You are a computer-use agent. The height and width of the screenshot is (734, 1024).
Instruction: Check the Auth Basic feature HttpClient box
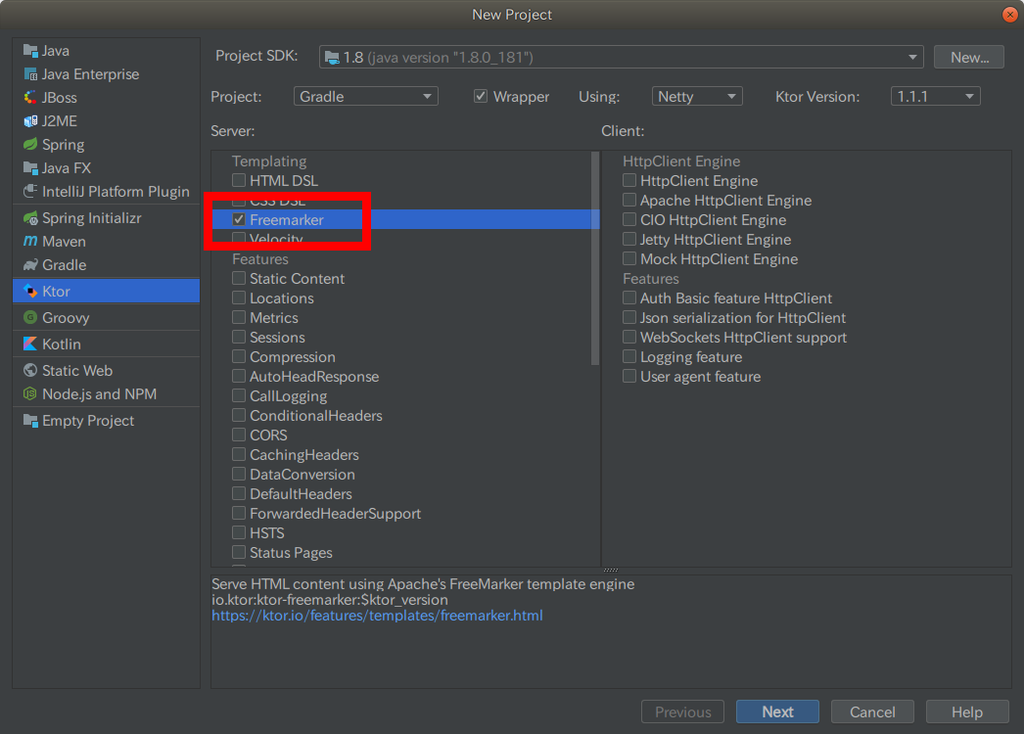[x=630, y=298]
